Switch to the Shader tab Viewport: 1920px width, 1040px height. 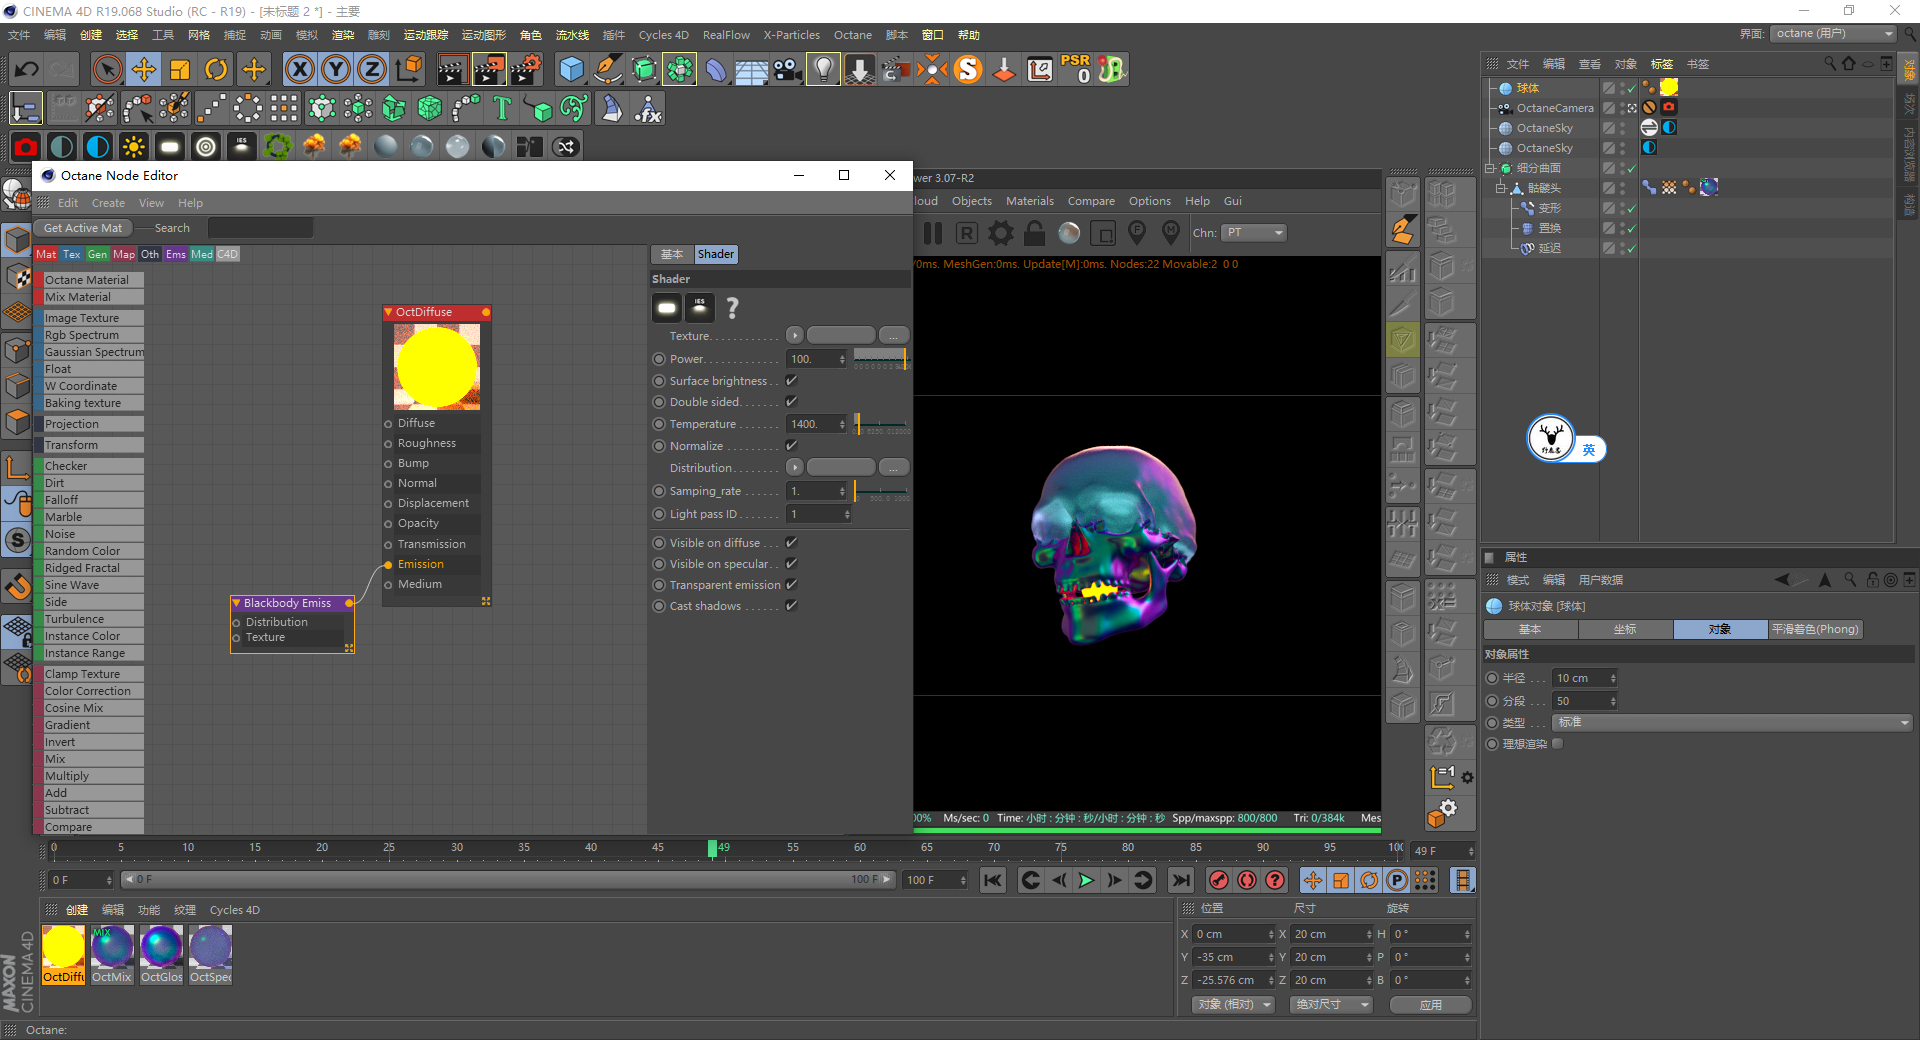[x=715, y=254]
